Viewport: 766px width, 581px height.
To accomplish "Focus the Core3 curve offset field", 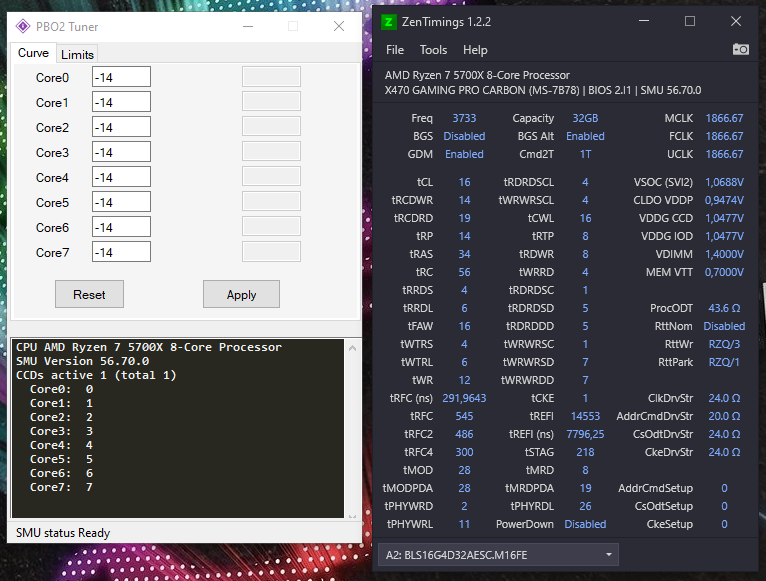I will [x=121, y=152].
